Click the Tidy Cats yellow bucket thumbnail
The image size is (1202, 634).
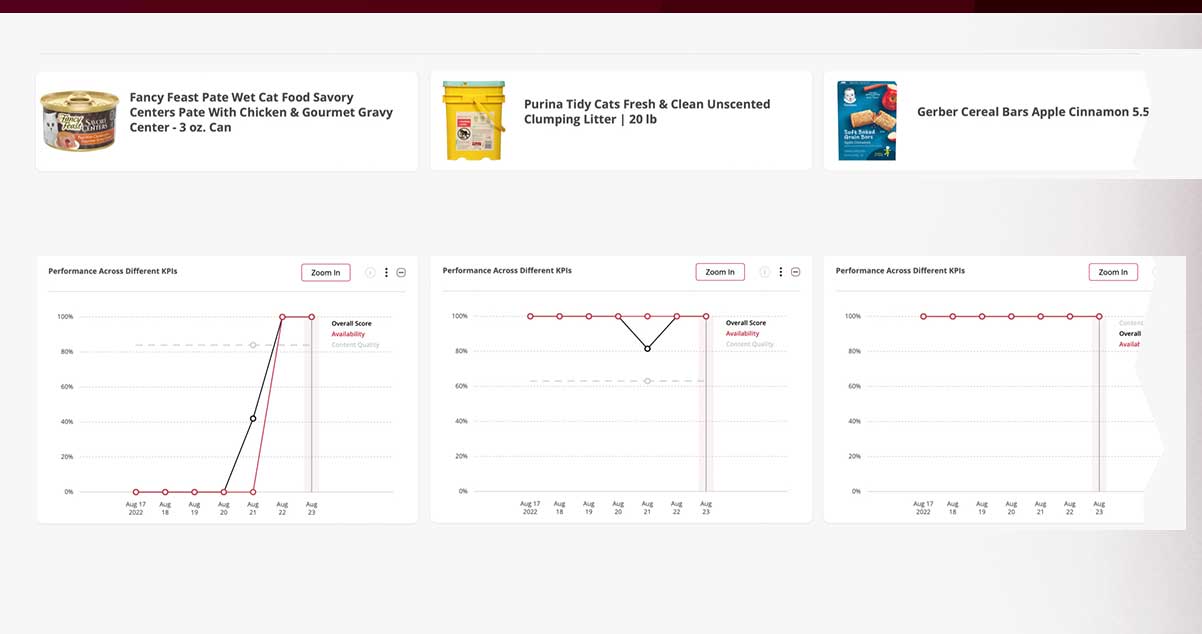[x=474, y=120]
